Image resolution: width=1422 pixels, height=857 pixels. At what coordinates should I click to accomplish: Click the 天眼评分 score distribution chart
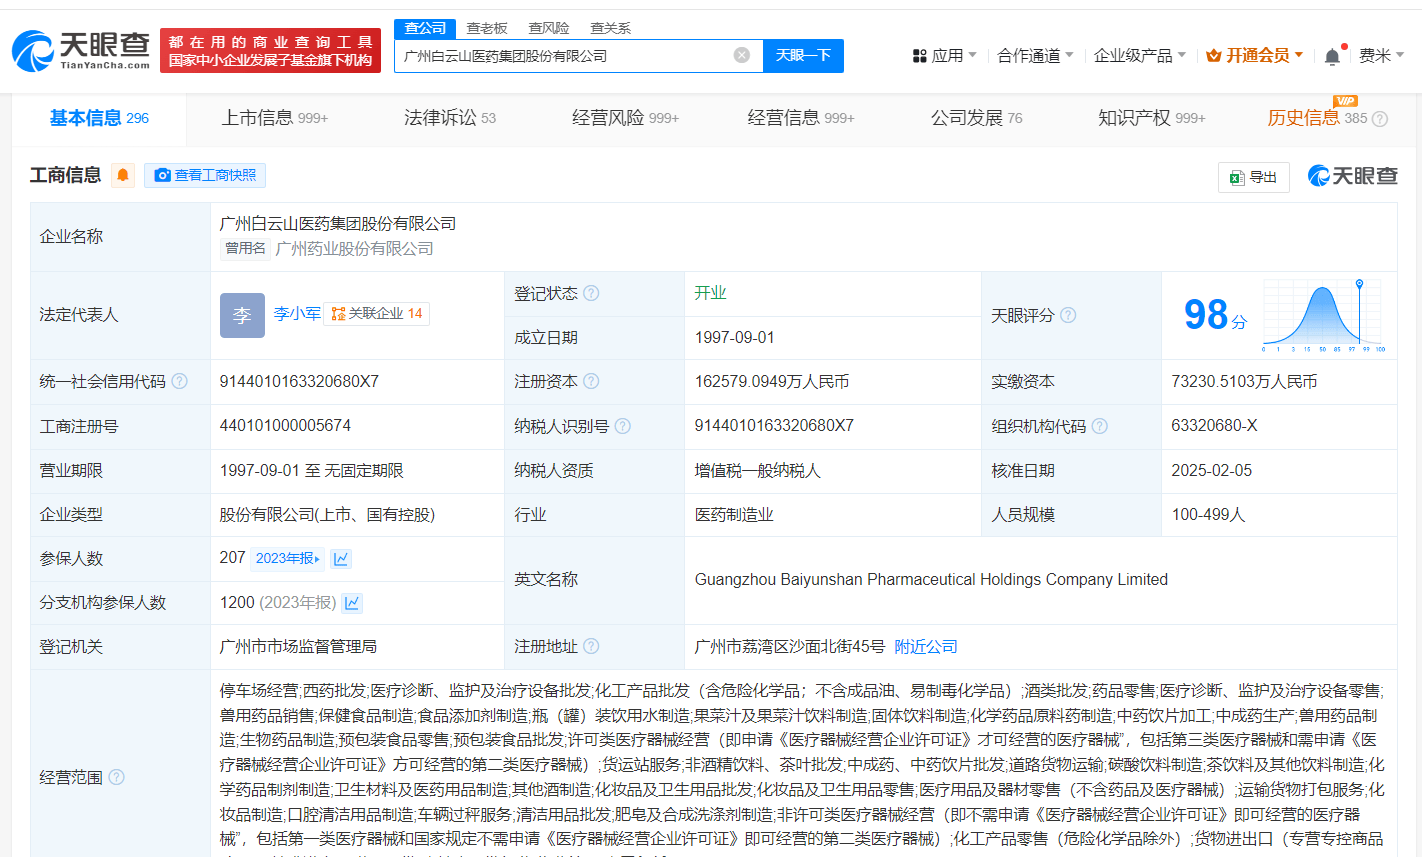tap(1324, 315)
